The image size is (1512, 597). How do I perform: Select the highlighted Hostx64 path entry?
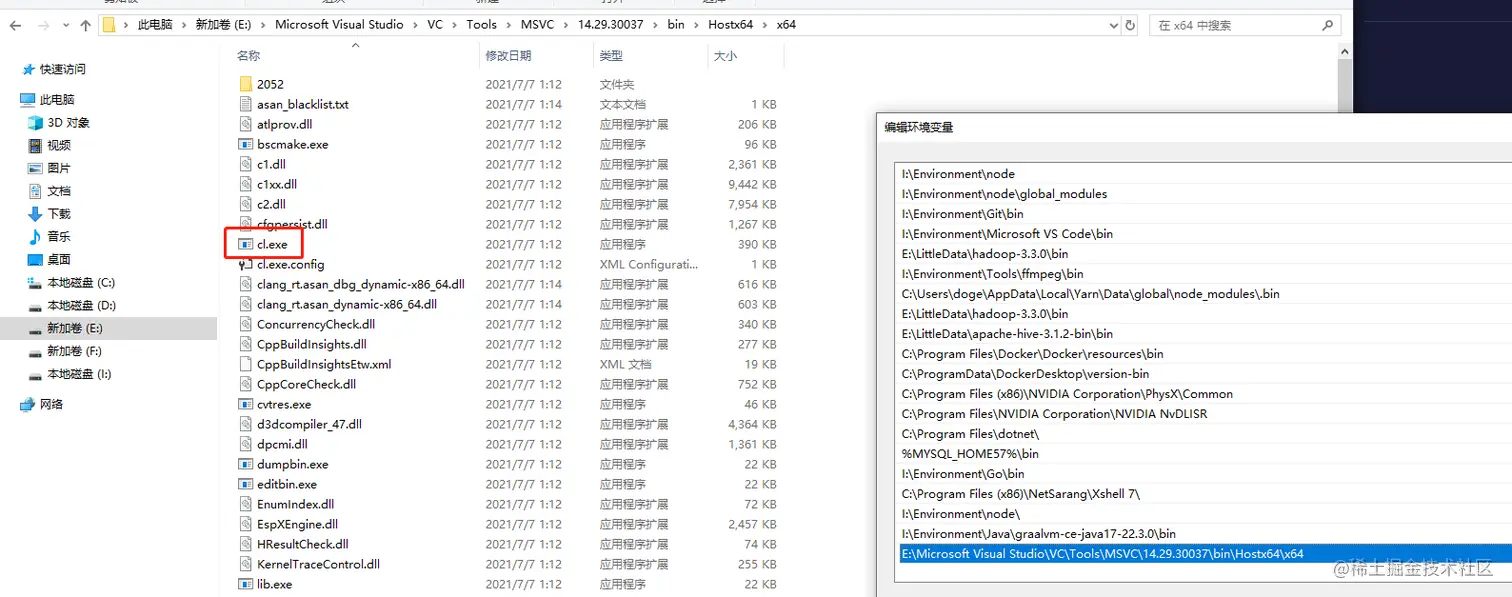click(1100, 553)
